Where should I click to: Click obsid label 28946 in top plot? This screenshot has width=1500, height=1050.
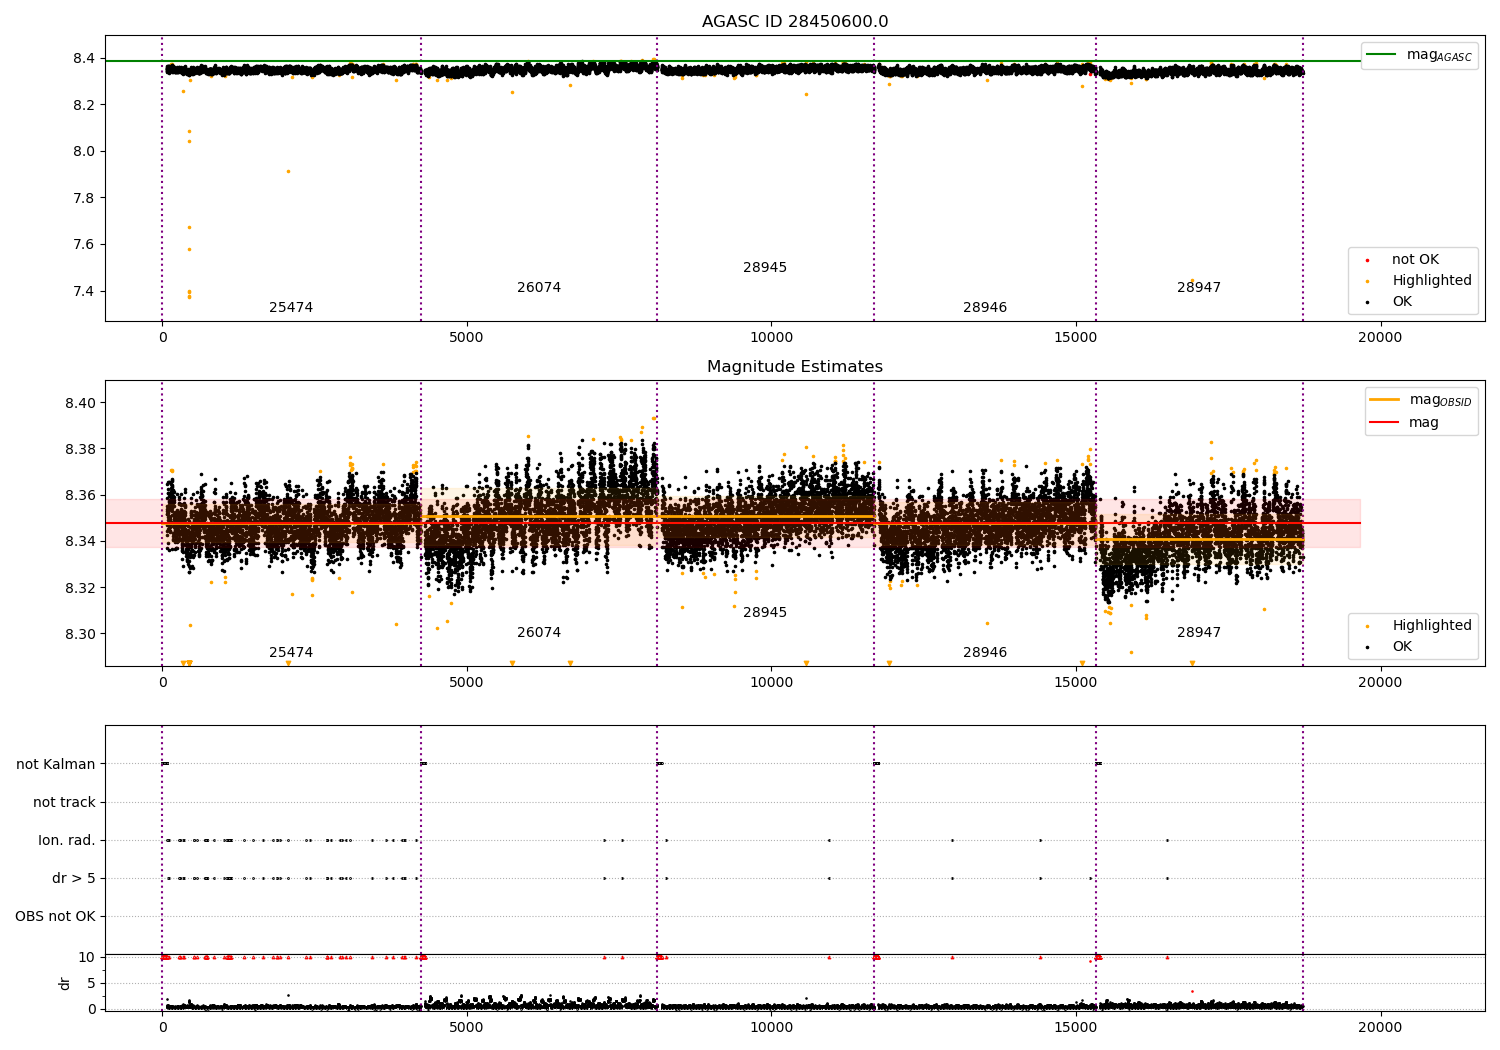coord(985,308)
